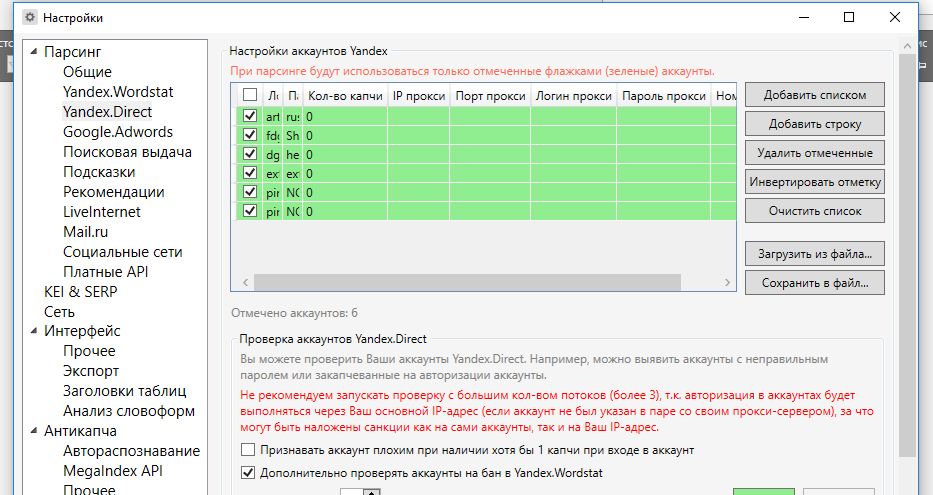Open Mail.ru settings
Image resolution: width=933 pixels, height=495 pixels.
tap(86, 232)
